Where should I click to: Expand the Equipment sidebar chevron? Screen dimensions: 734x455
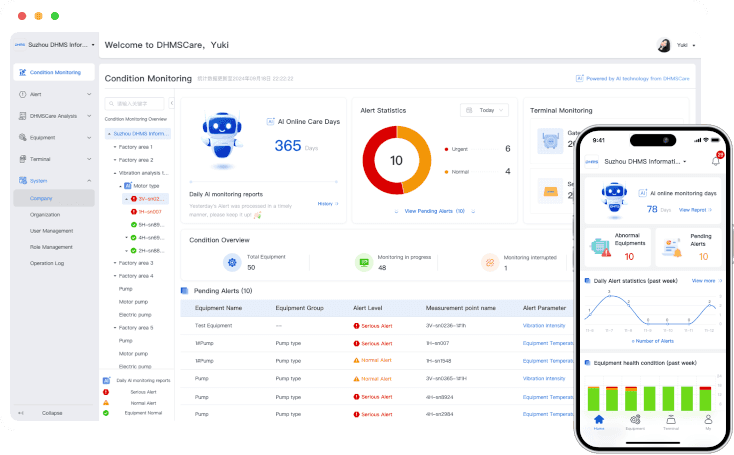point(89,138)
